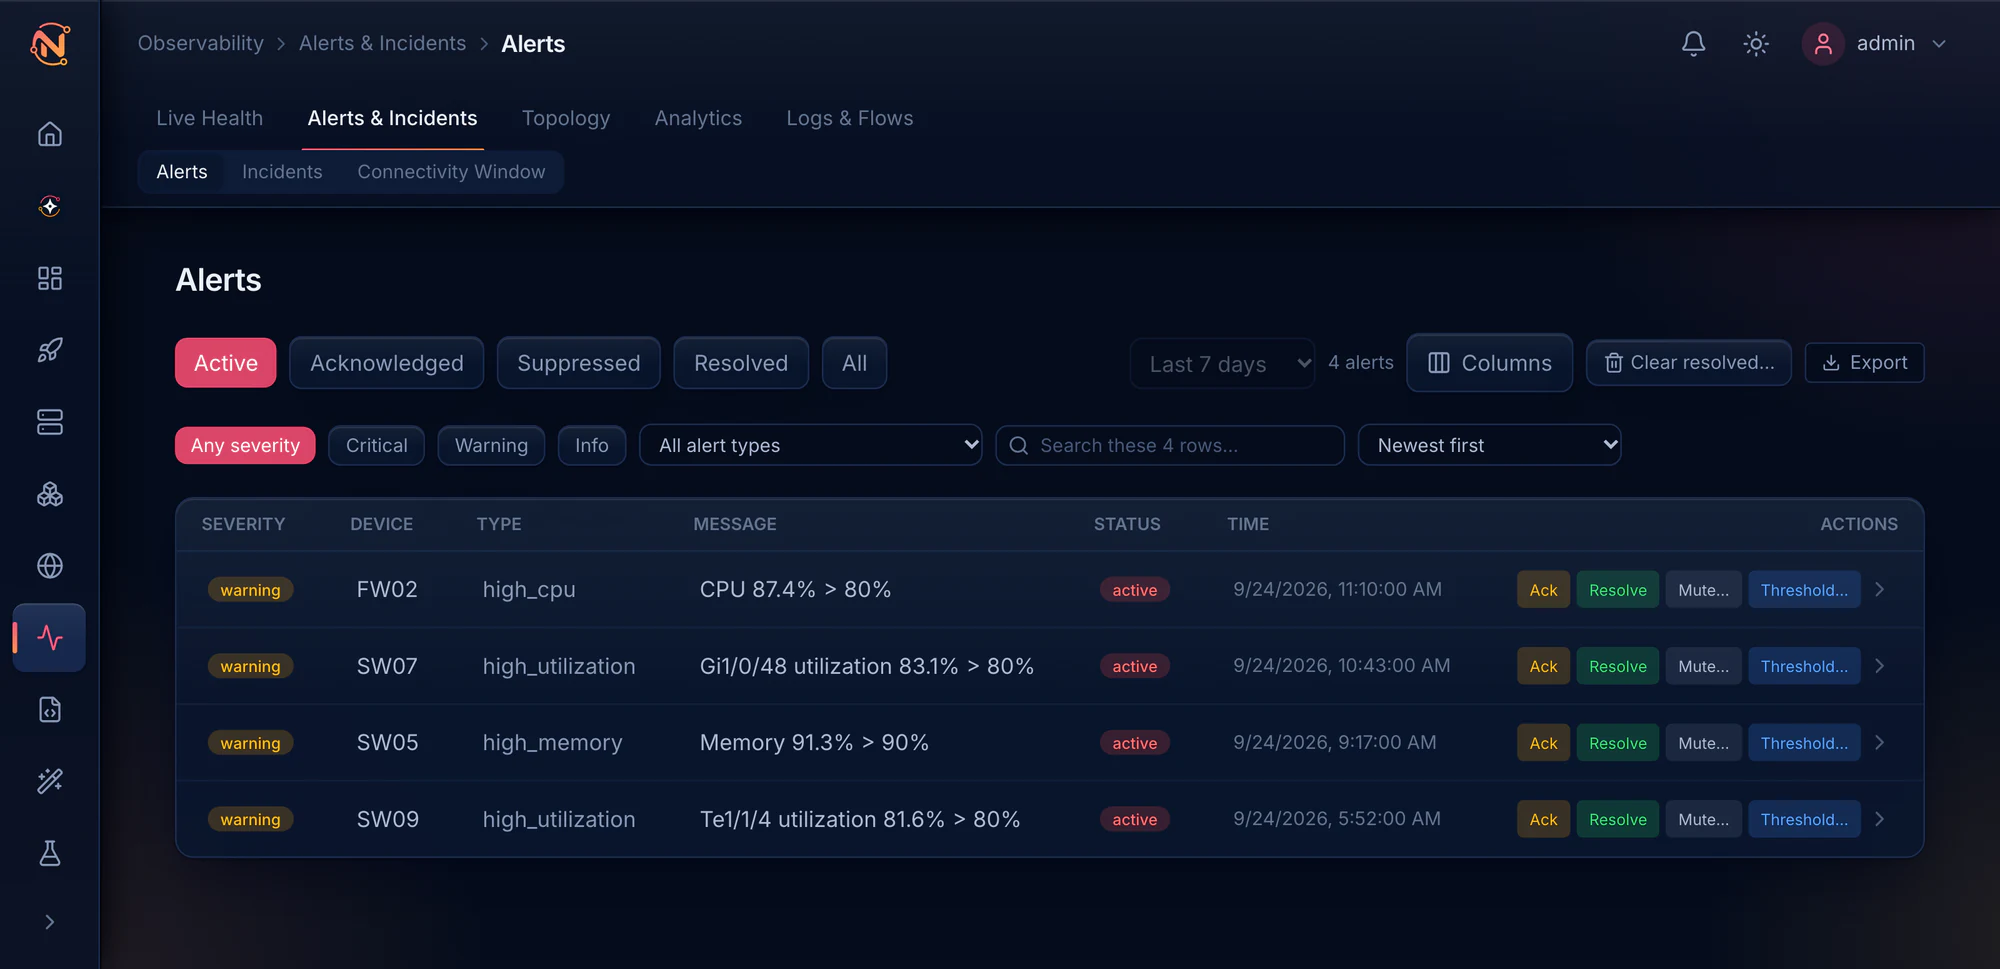Image resolution: width=2000 pixels, height=969 pixels.
Task: Go to Alerts & Incidents breadcrumb
Action: pos(382,43)
